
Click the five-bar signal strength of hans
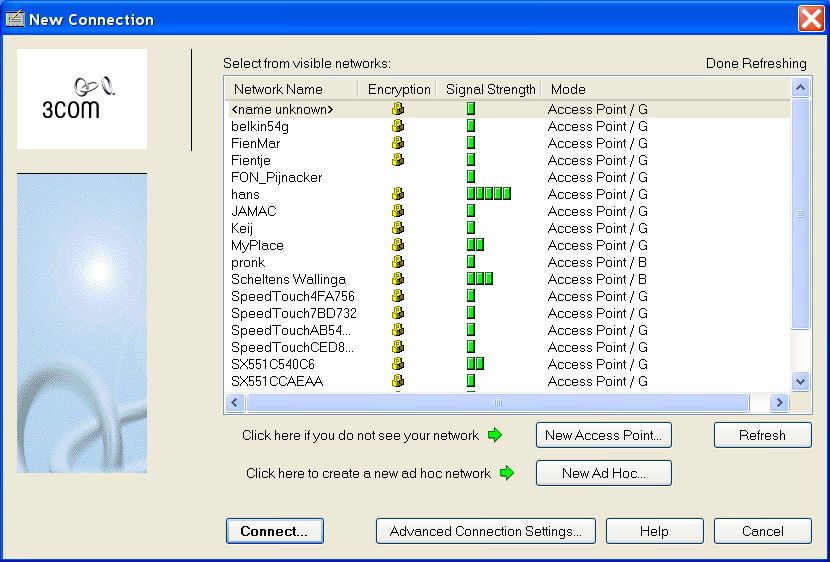489,194
